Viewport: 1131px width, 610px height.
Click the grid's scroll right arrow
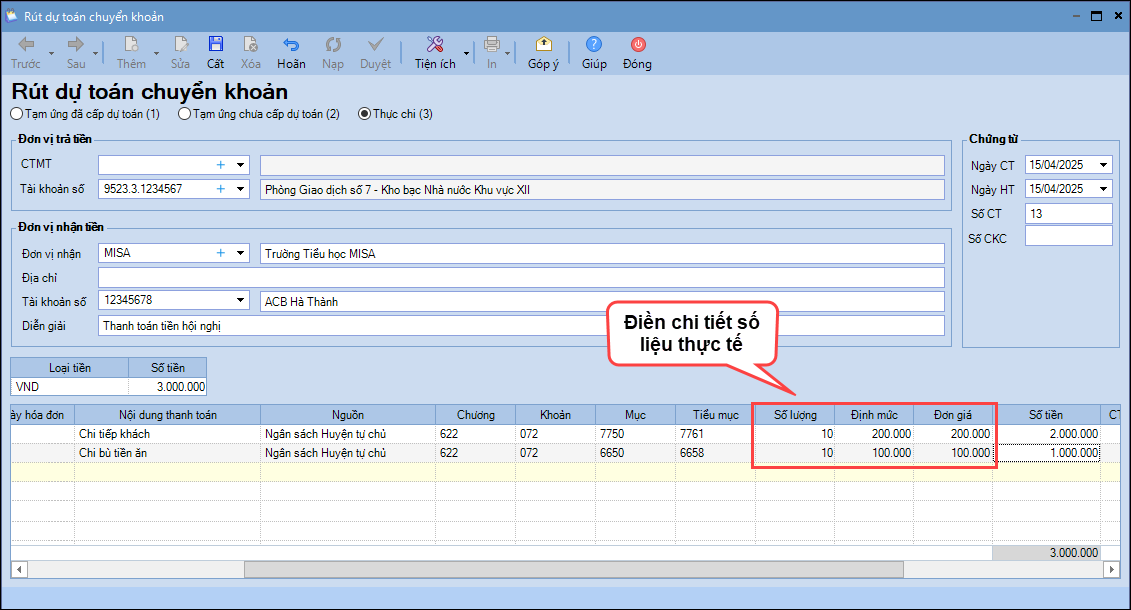coord(1112,570)
